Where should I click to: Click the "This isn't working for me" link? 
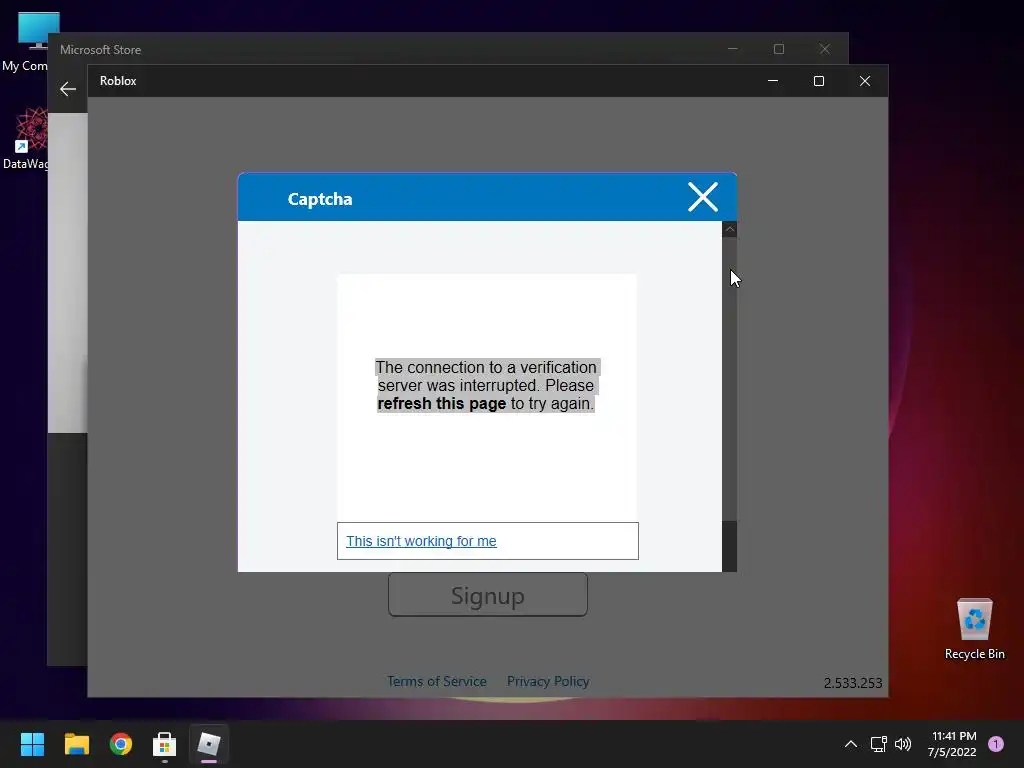click(x=421, y=541)
